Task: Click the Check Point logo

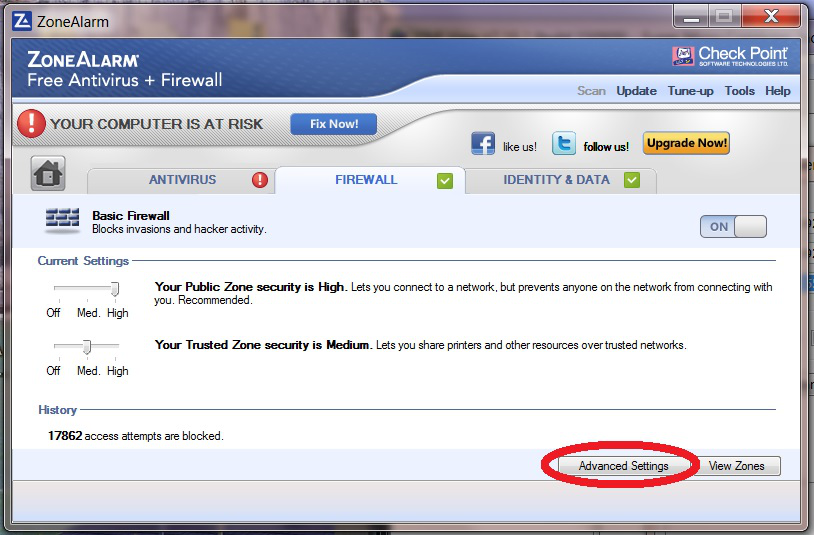Action: 731,56
